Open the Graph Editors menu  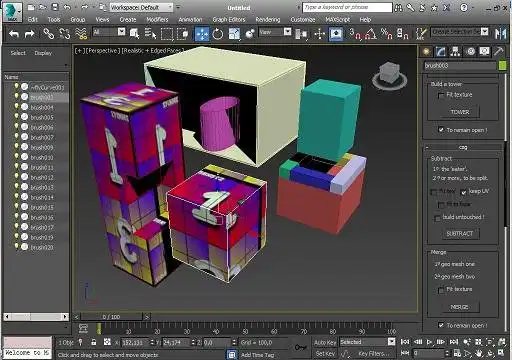coord(229,20)
